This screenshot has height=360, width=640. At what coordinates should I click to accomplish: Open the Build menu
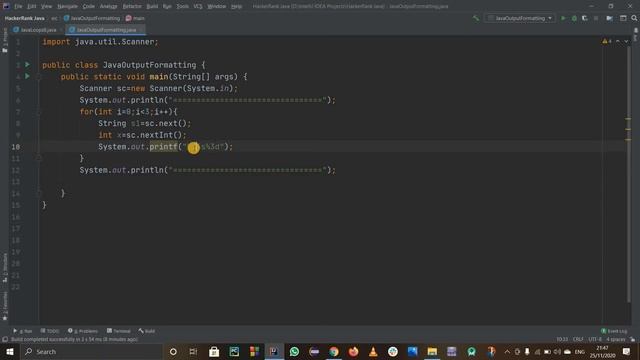152,6
